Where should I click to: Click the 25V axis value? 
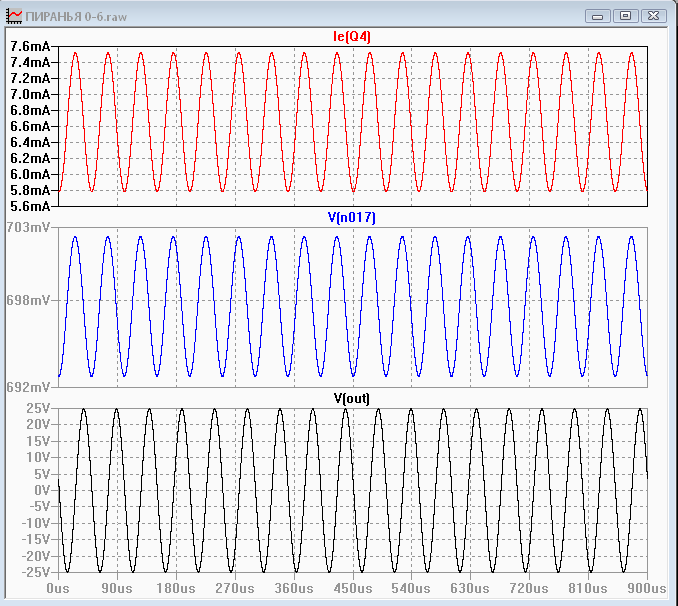(x=38, y=408)
